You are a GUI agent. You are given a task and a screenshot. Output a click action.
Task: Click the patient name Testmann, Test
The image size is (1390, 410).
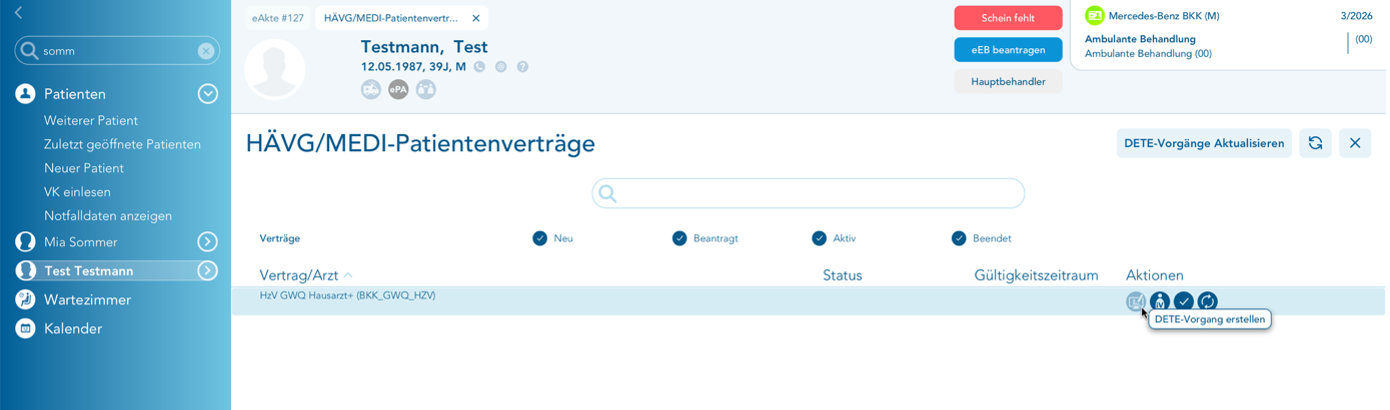pyautogui.click(x=424, y=47)
